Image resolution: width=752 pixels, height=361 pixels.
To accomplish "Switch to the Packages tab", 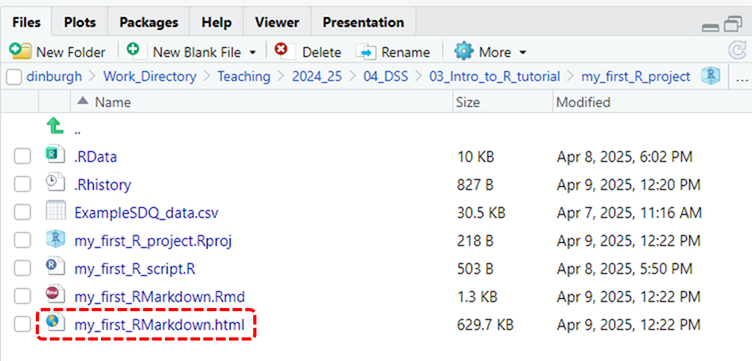I will click(x=149, y=23).
